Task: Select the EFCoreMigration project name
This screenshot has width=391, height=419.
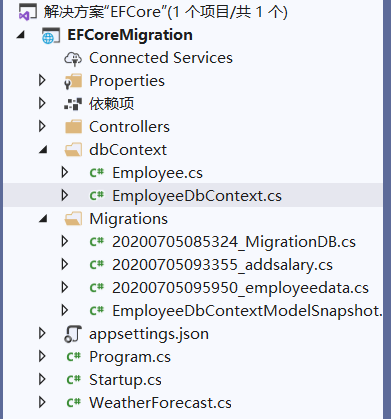Action: 130,35
